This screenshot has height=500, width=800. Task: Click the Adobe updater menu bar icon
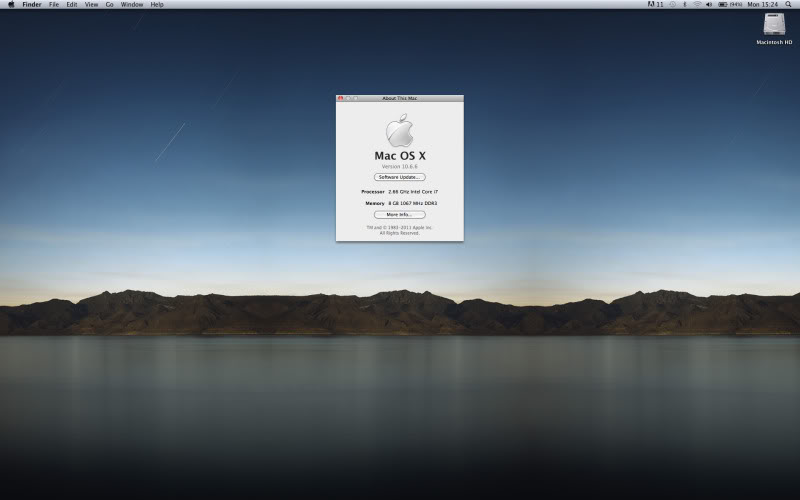[651, 4]
